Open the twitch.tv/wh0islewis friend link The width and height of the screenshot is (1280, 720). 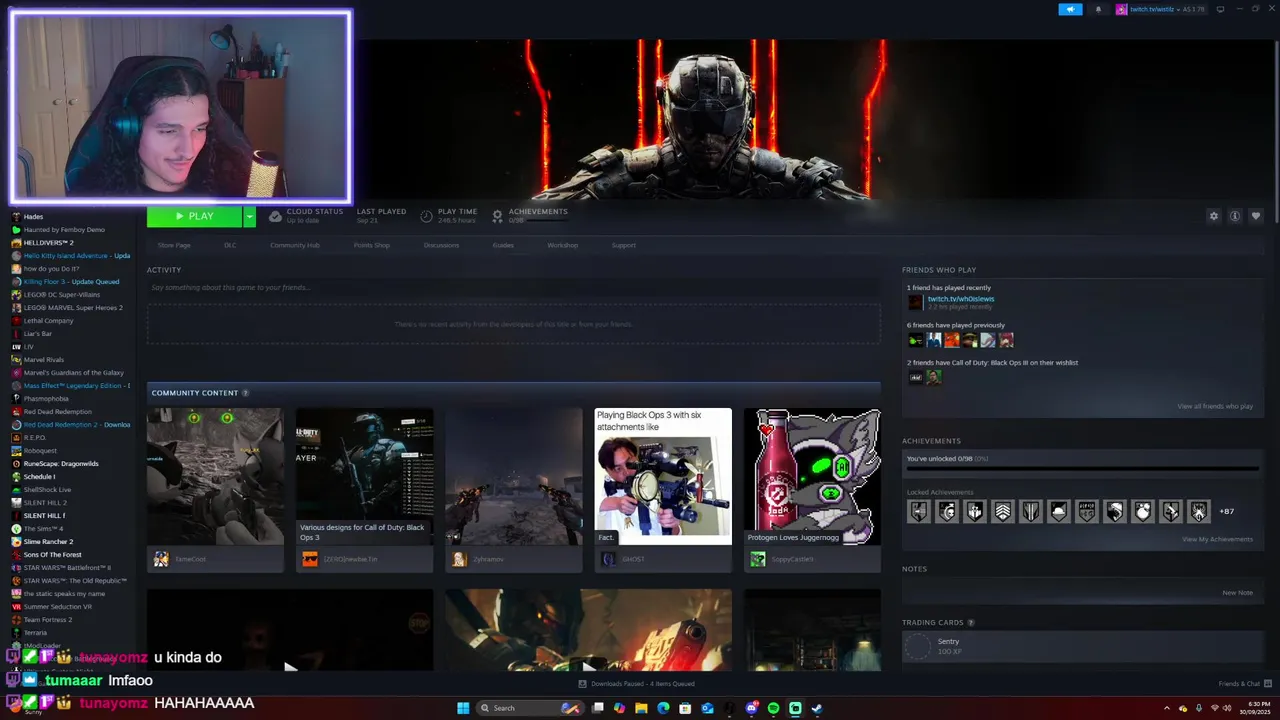tap(961, 299)
